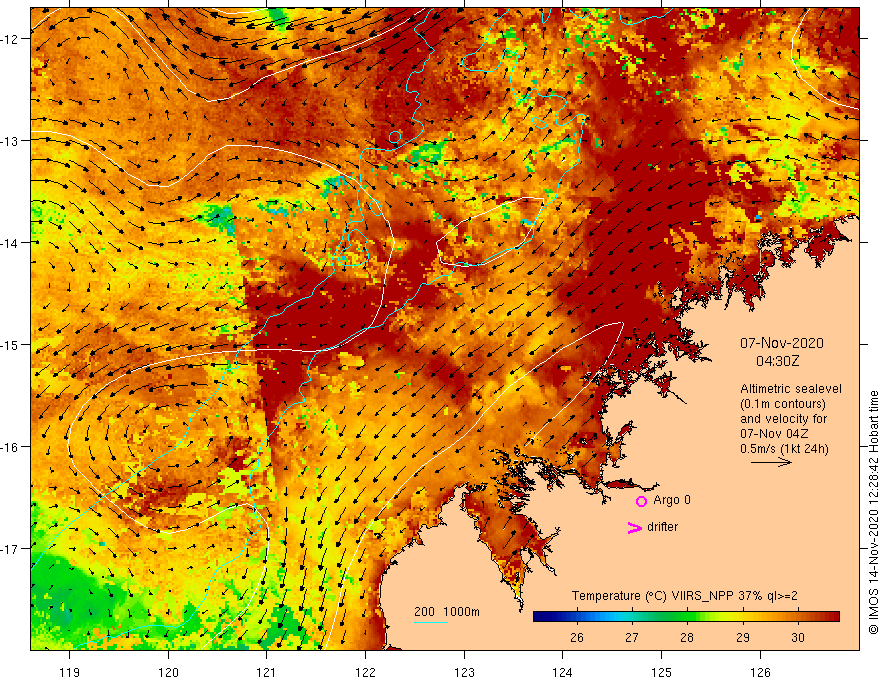Click the magenta drifter legend symbol
880x680 pixels.
634,527
